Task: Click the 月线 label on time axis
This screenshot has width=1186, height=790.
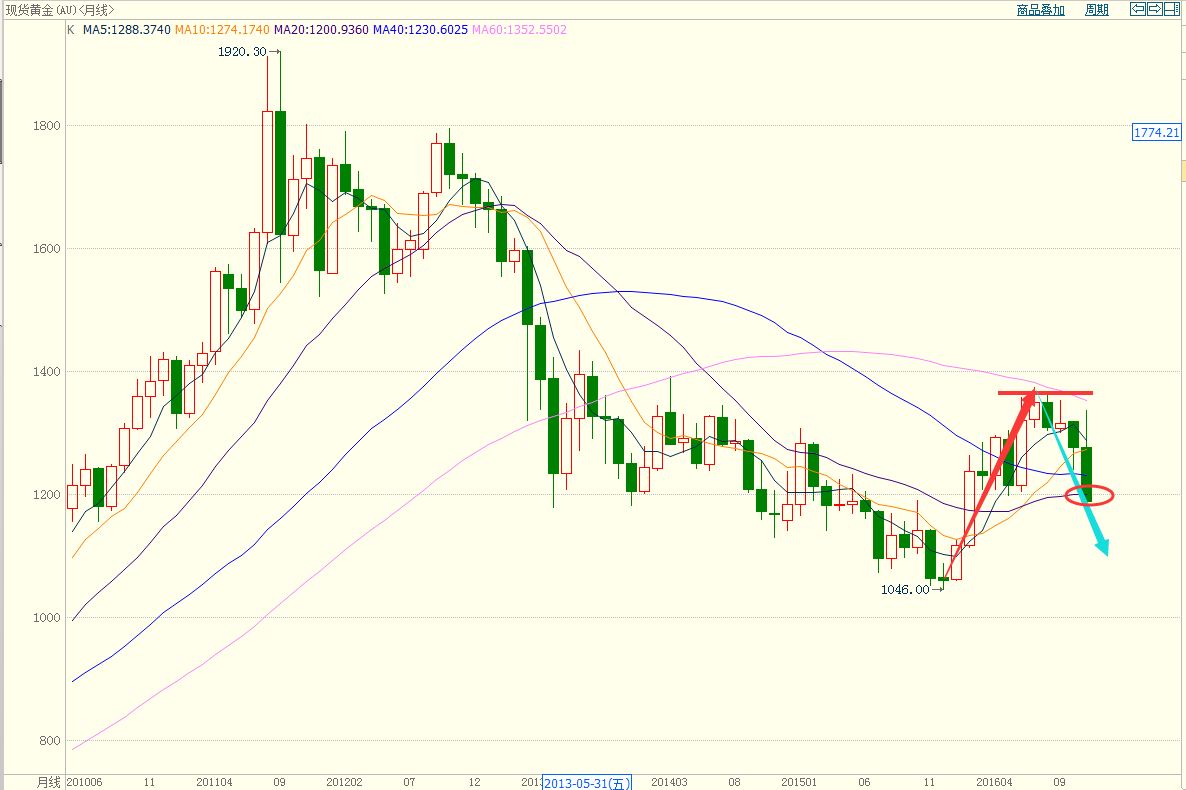Action: (x=49, y=781)
